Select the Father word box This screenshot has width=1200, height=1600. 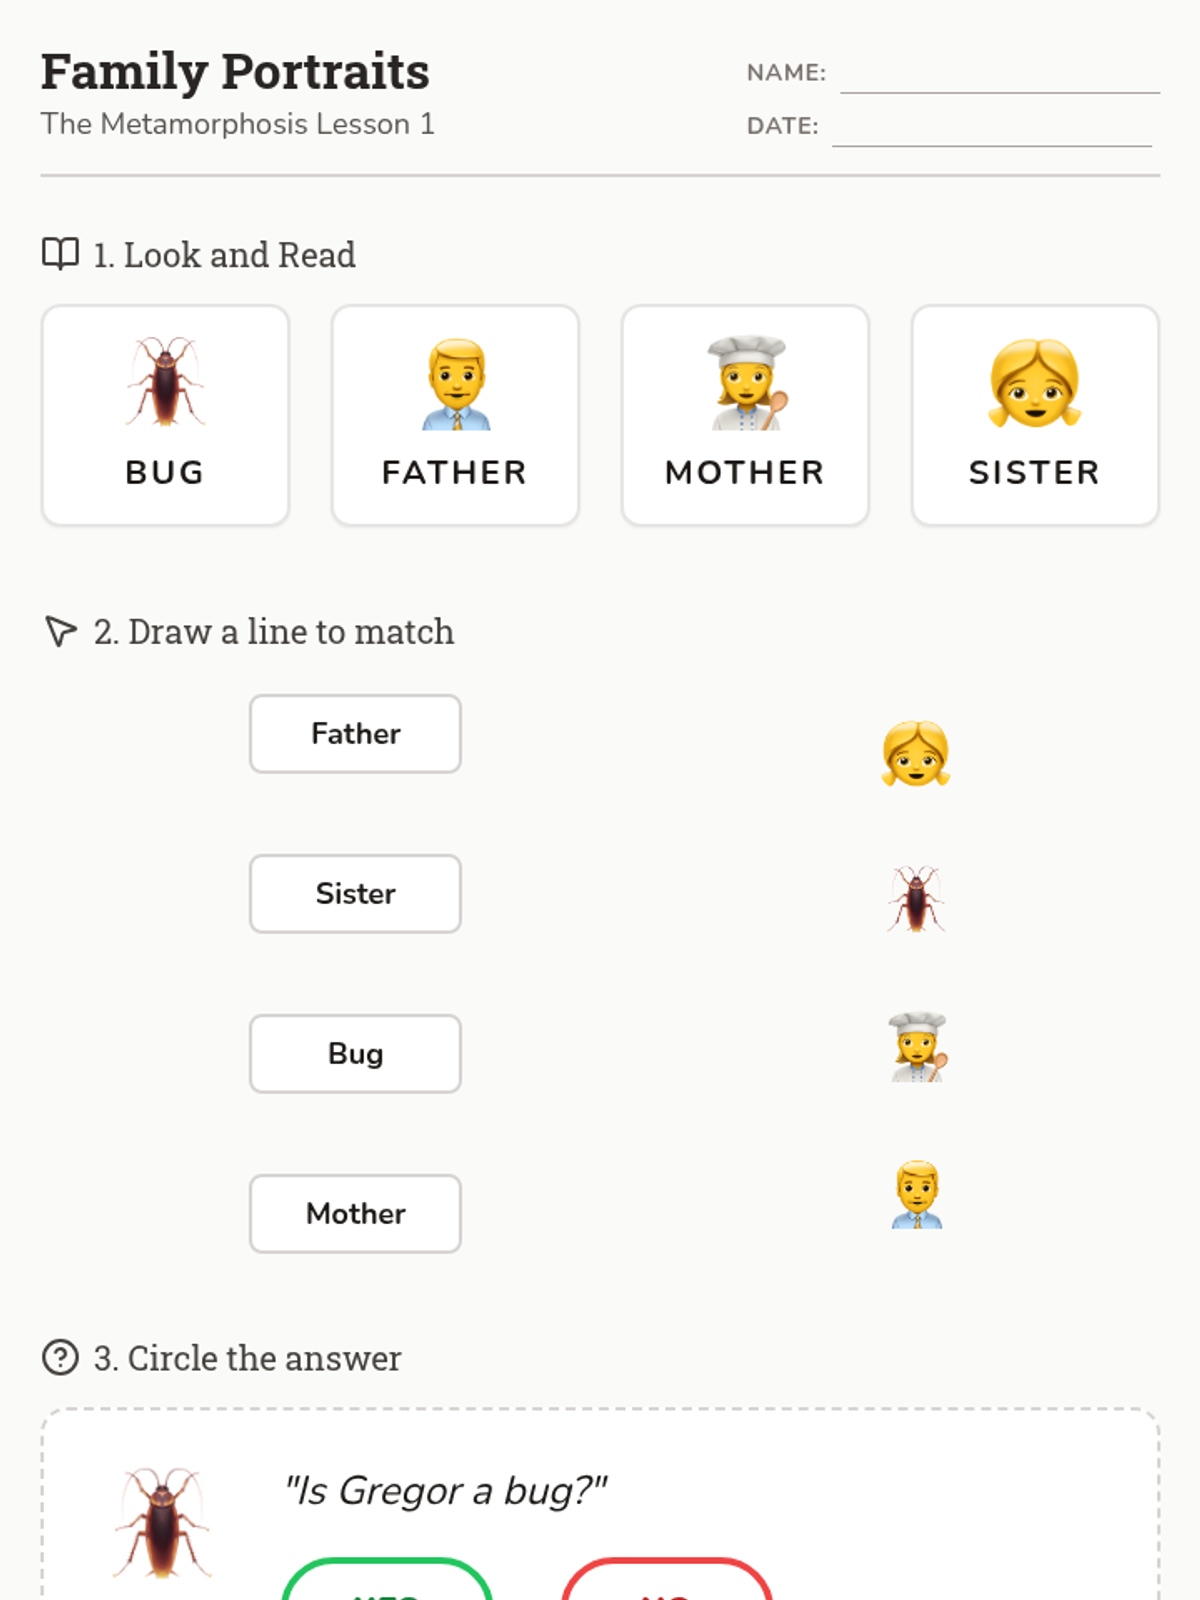[355, 734]
